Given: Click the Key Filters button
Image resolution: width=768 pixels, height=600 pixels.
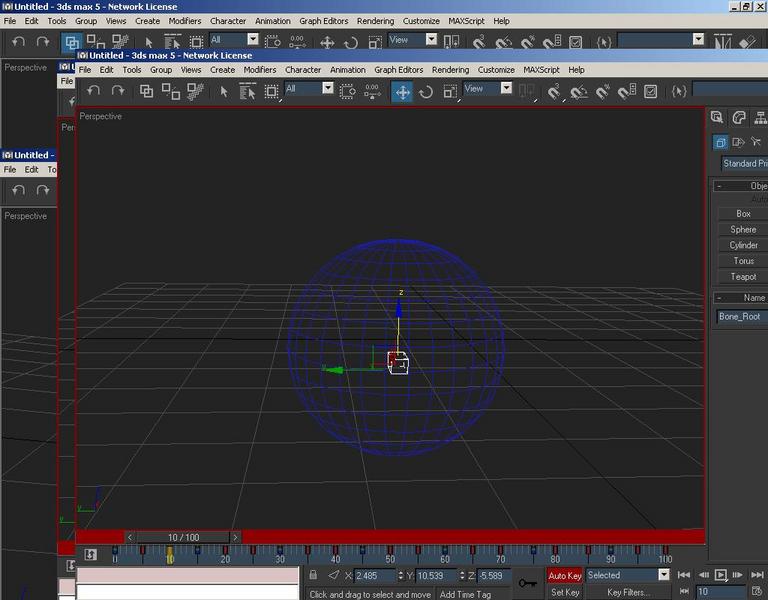Looking at the screenshot, I should tap(628, 592).
